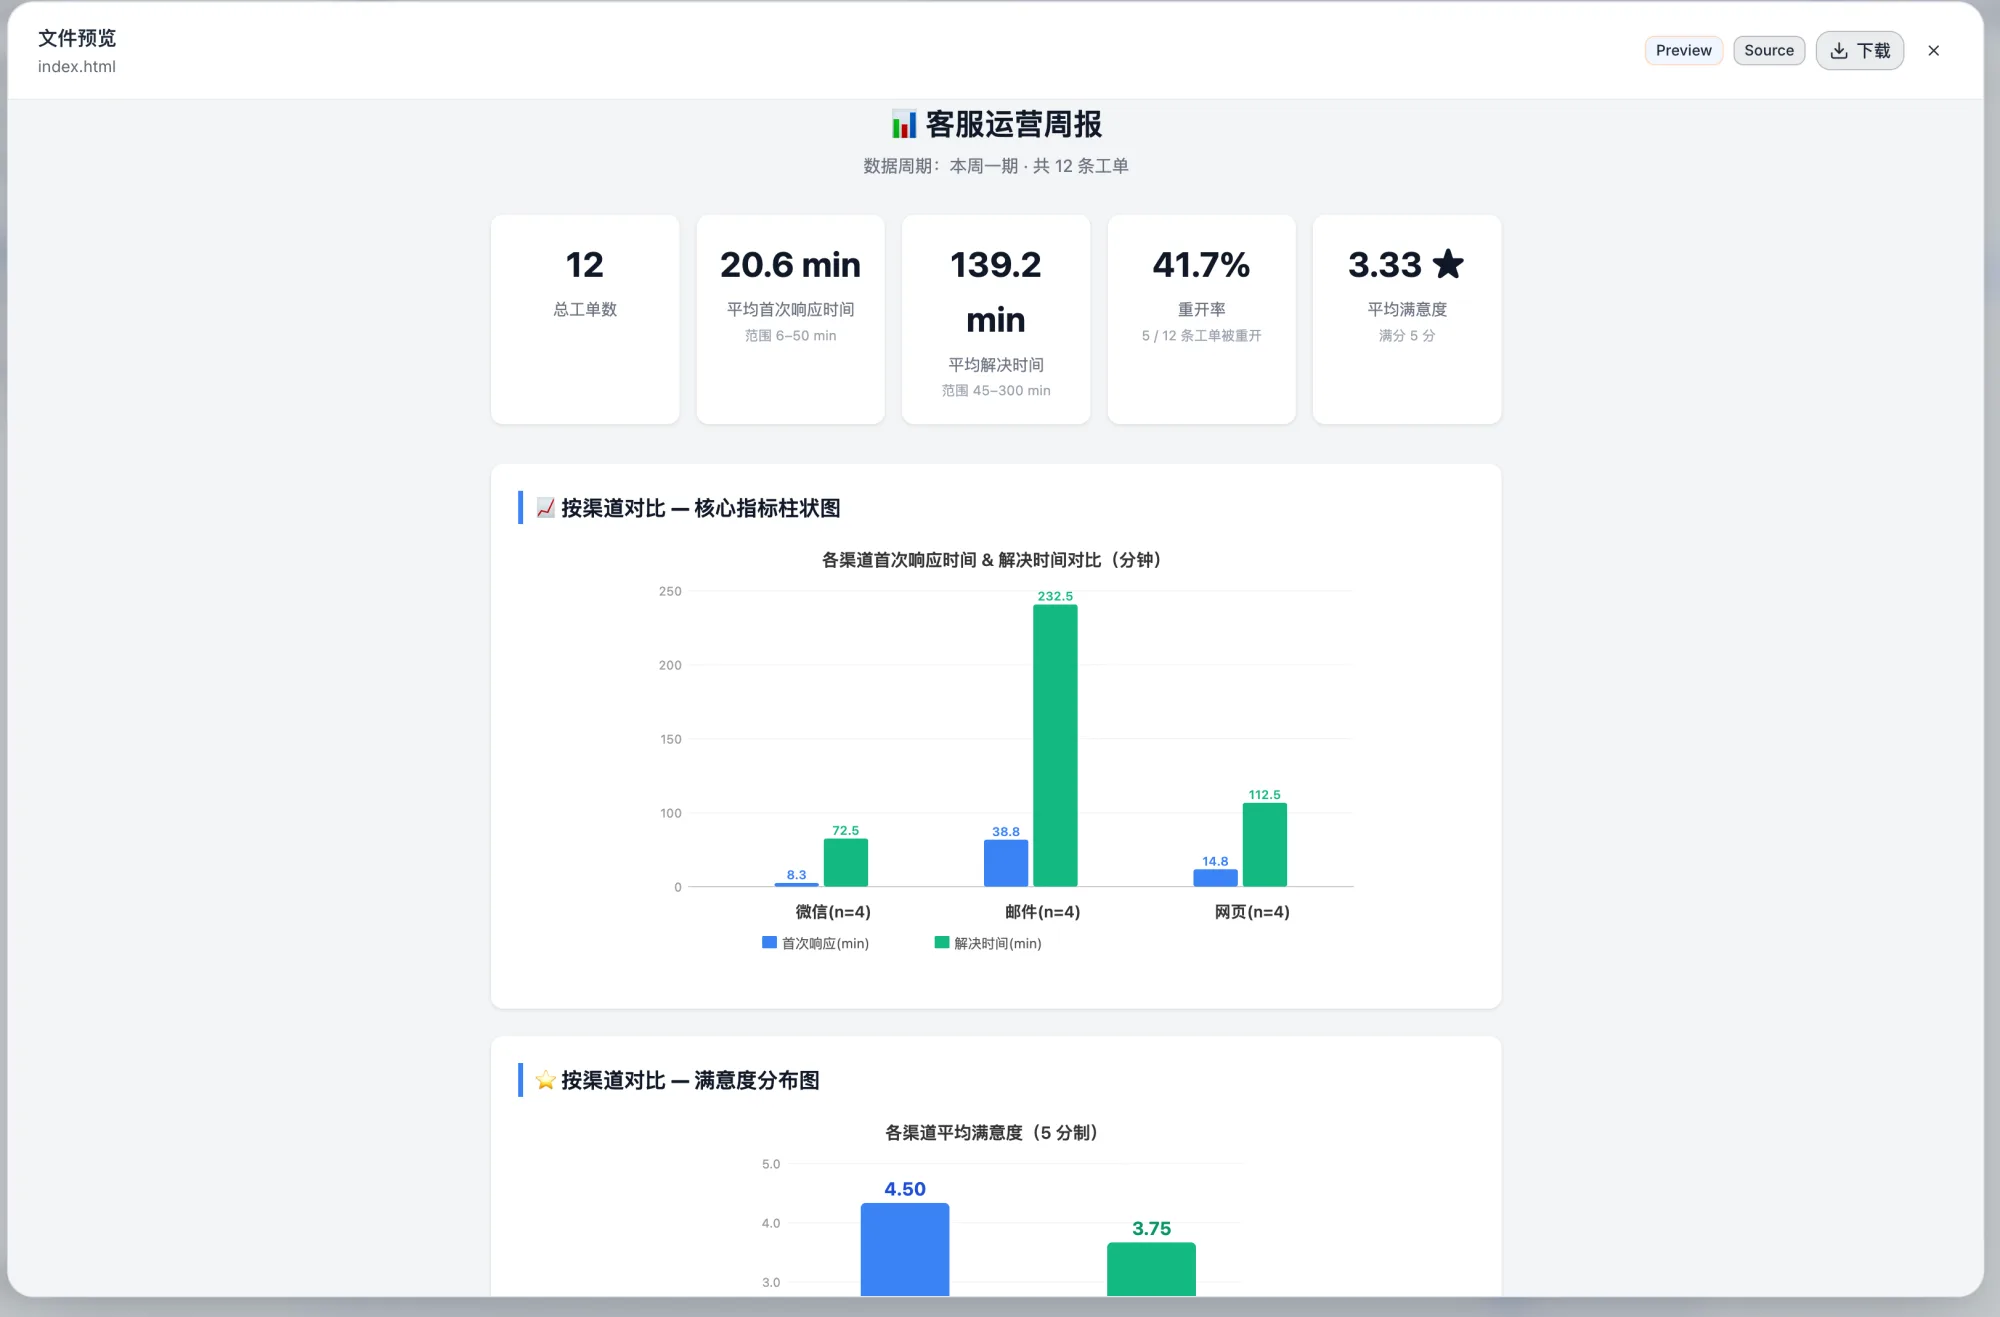Click the 5 / 12 条工单被重开 subtext
The height and width of the screenshot is (1317, 2000).
pos(1201,336)
